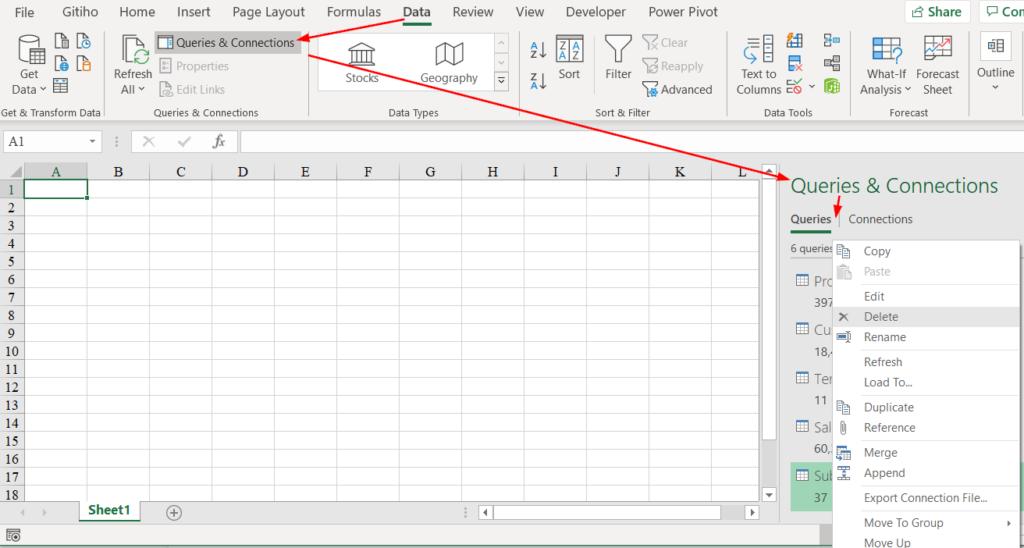Switch to the Home tab
This screenshot has height=548, width=1024.
pos(137,12)
